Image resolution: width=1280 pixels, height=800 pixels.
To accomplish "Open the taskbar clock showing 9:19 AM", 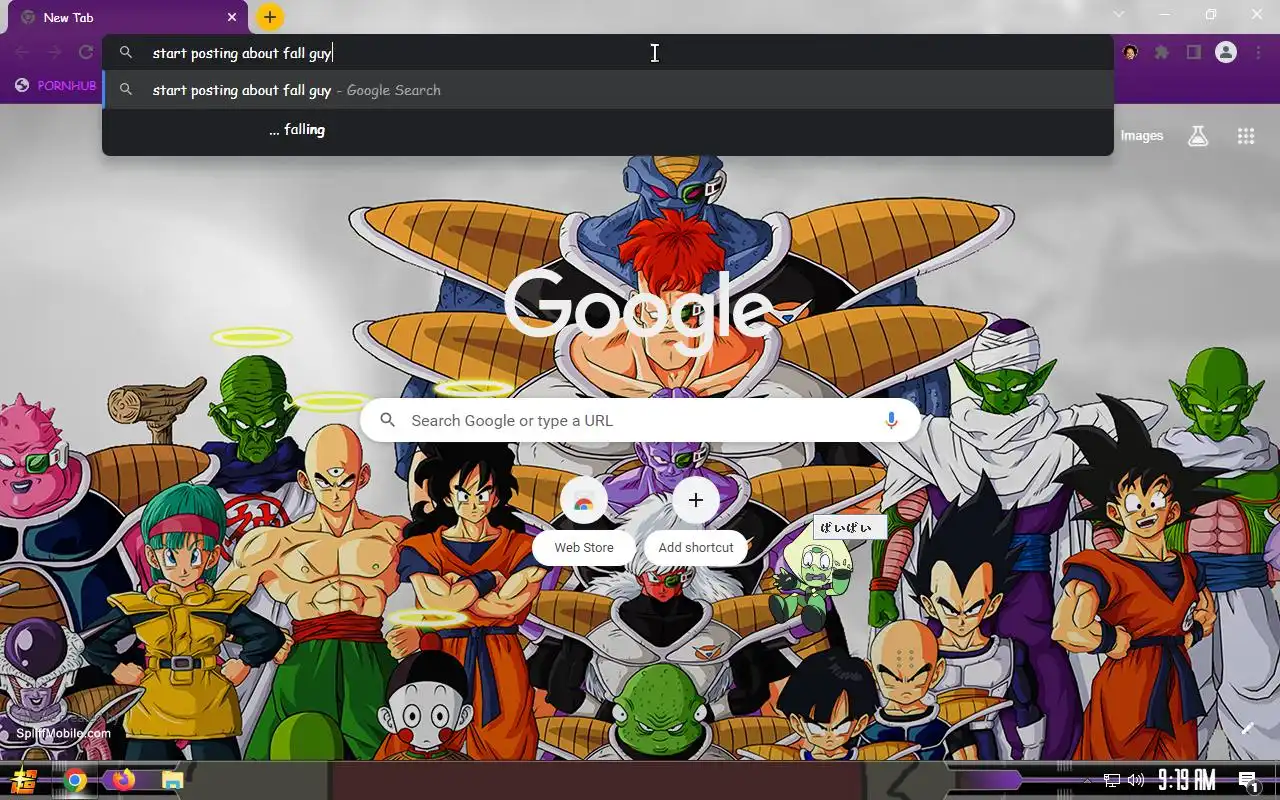I will tap(1187, 781).
